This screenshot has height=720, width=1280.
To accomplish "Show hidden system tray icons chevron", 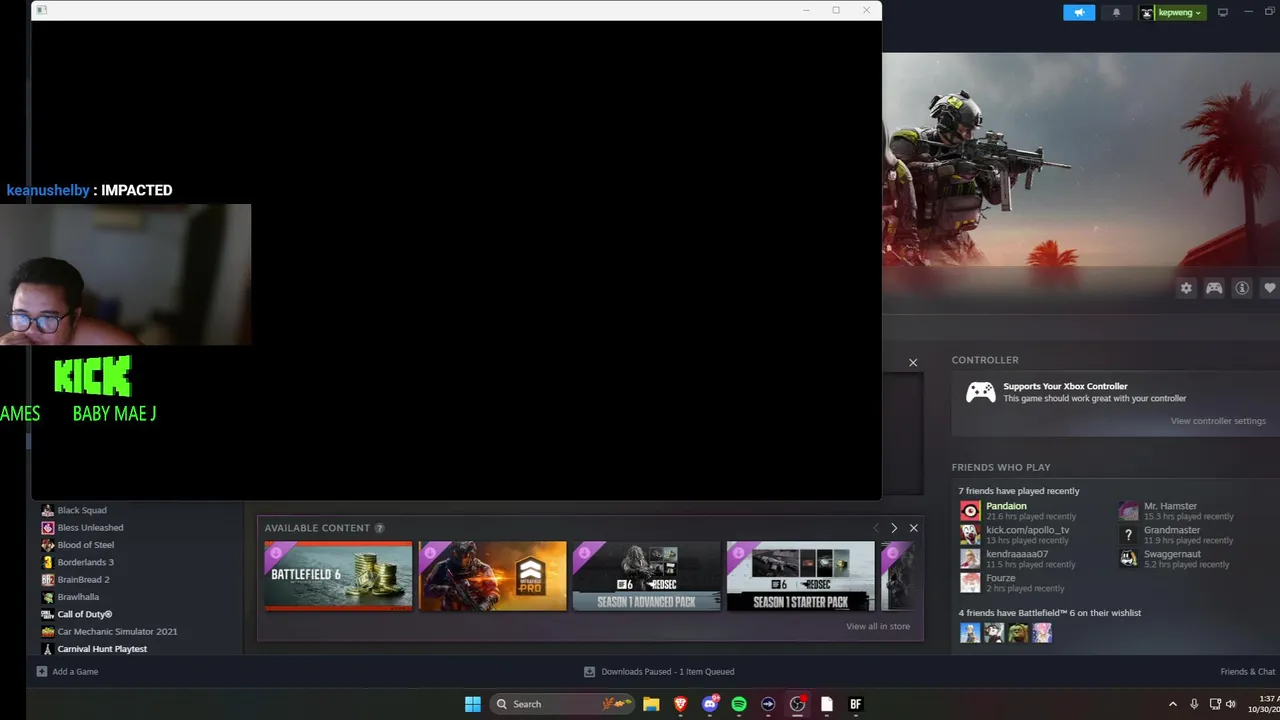I will pos(1173,704).
